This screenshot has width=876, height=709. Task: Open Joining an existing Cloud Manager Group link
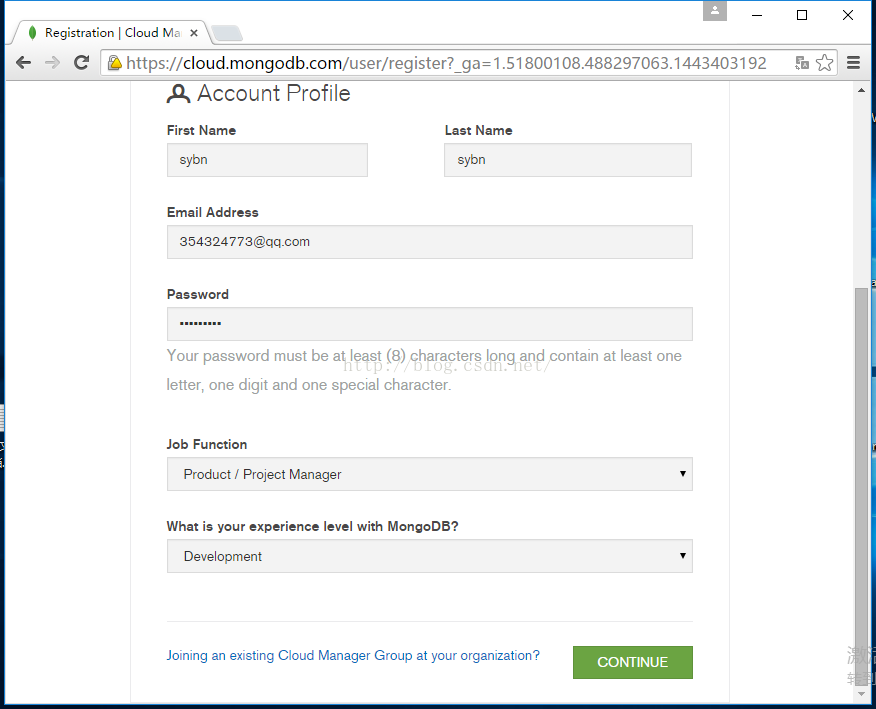tap(353, 655)
